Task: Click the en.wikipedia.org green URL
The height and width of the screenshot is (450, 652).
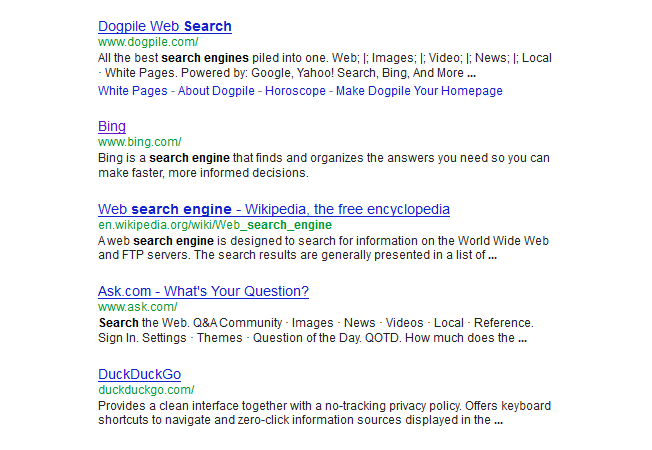Action: 215,225
